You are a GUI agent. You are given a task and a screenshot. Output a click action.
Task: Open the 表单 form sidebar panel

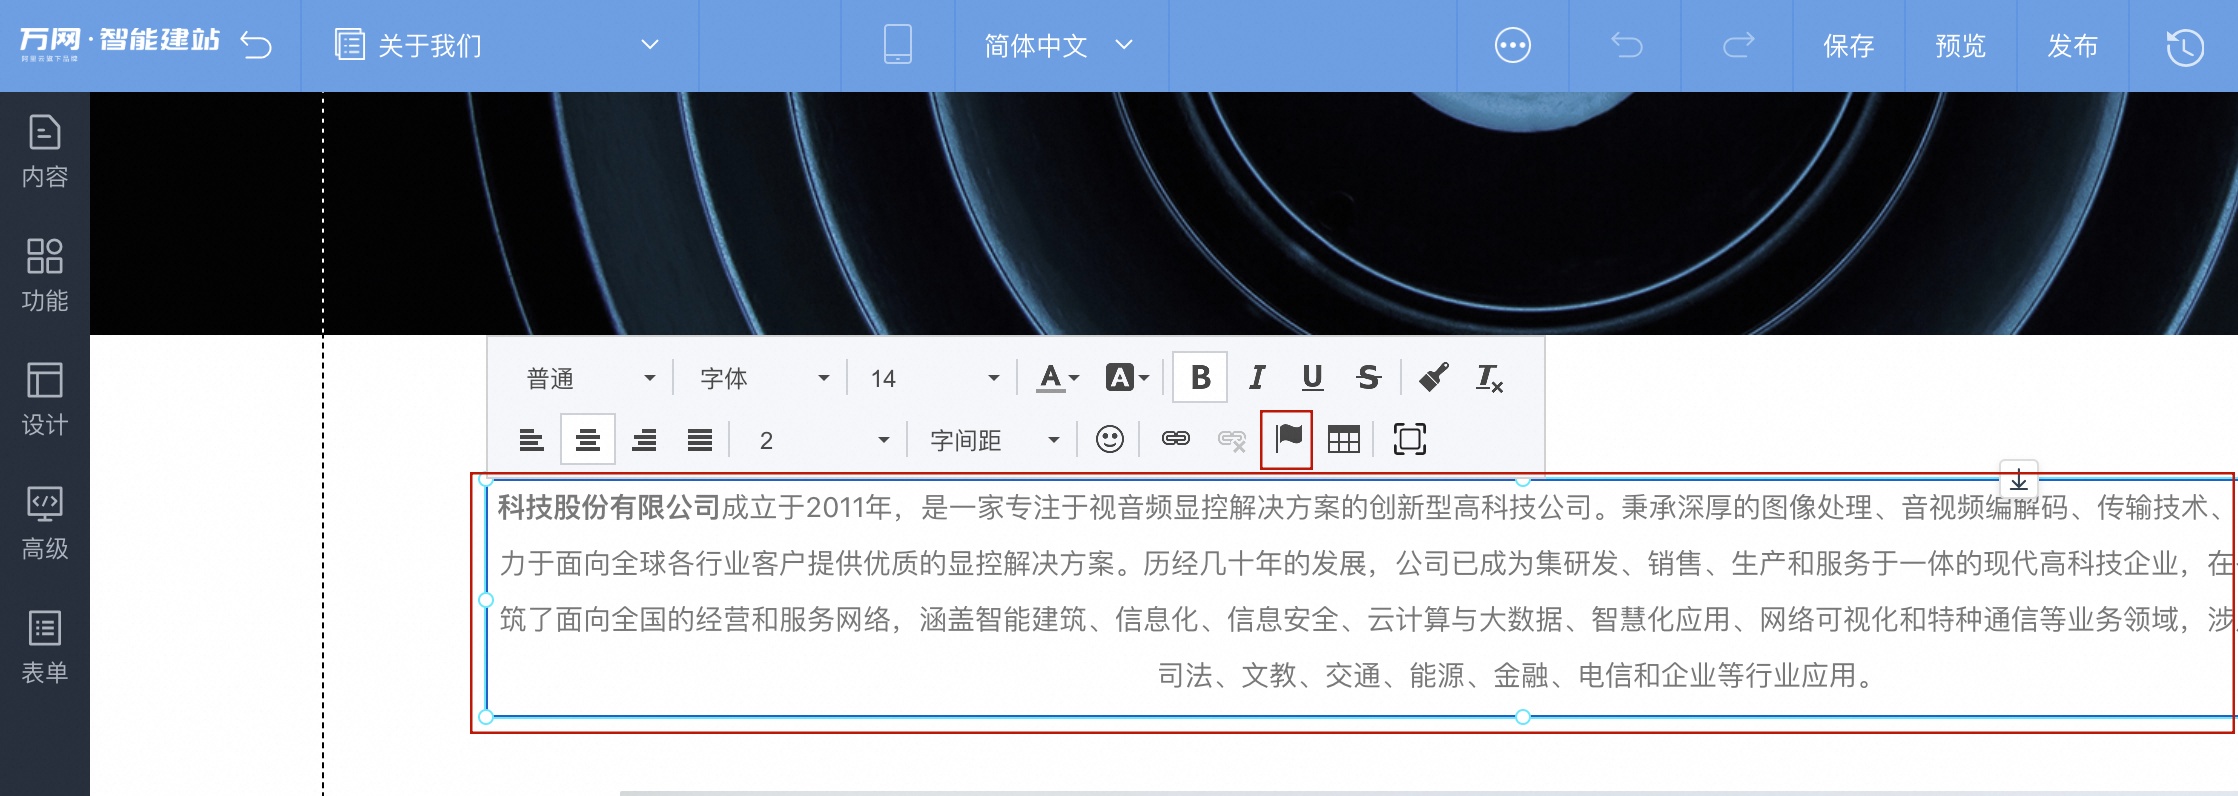point(45,648)
